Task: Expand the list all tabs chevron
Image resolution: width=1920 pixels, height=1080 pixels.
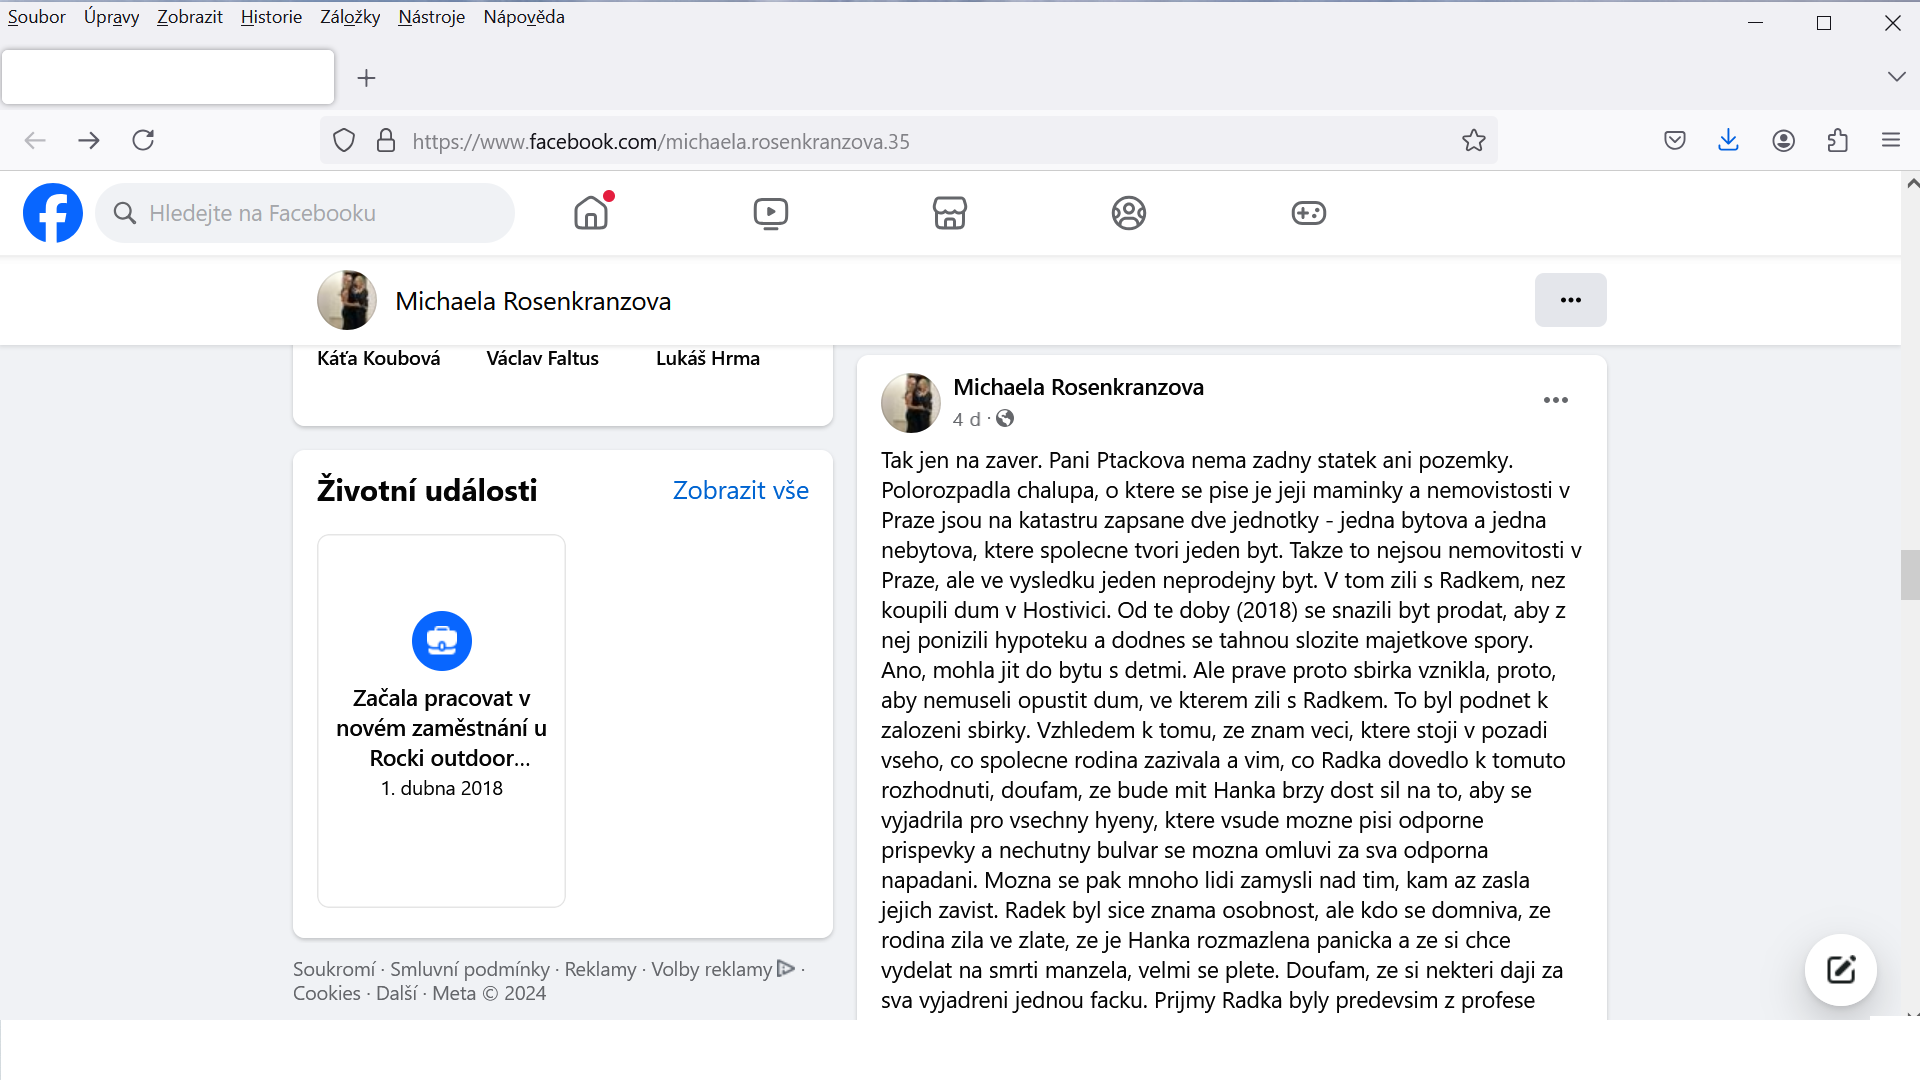Action: [1896, 77]
